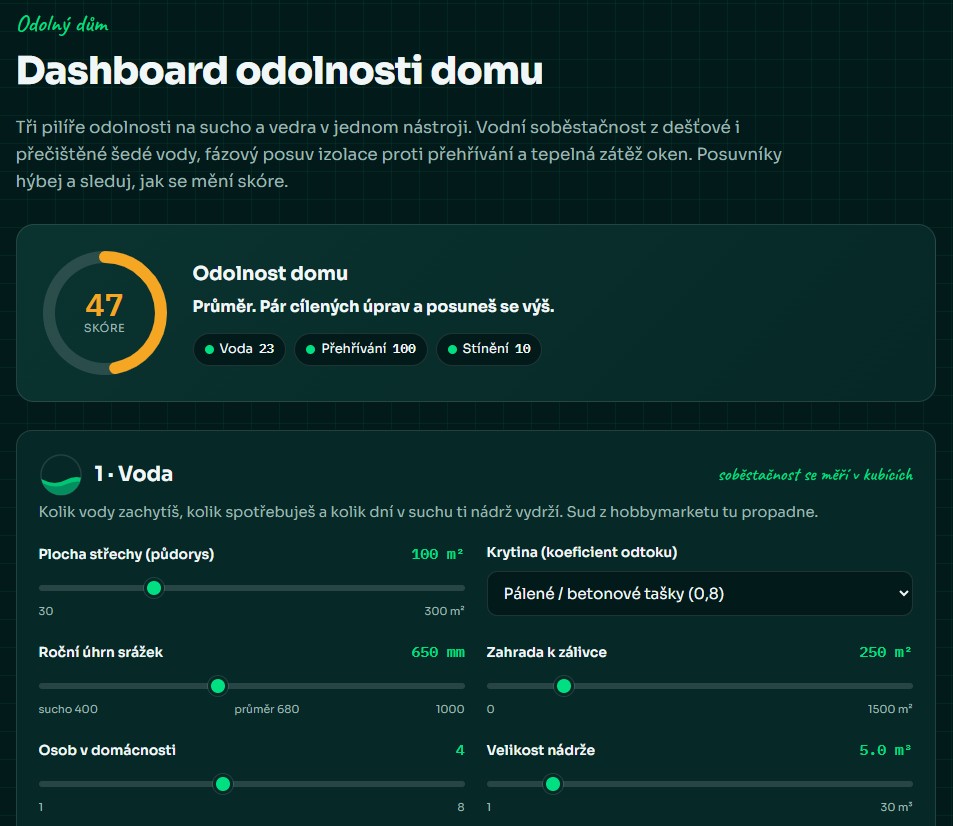Click the household persons value 4

[460, 750]
